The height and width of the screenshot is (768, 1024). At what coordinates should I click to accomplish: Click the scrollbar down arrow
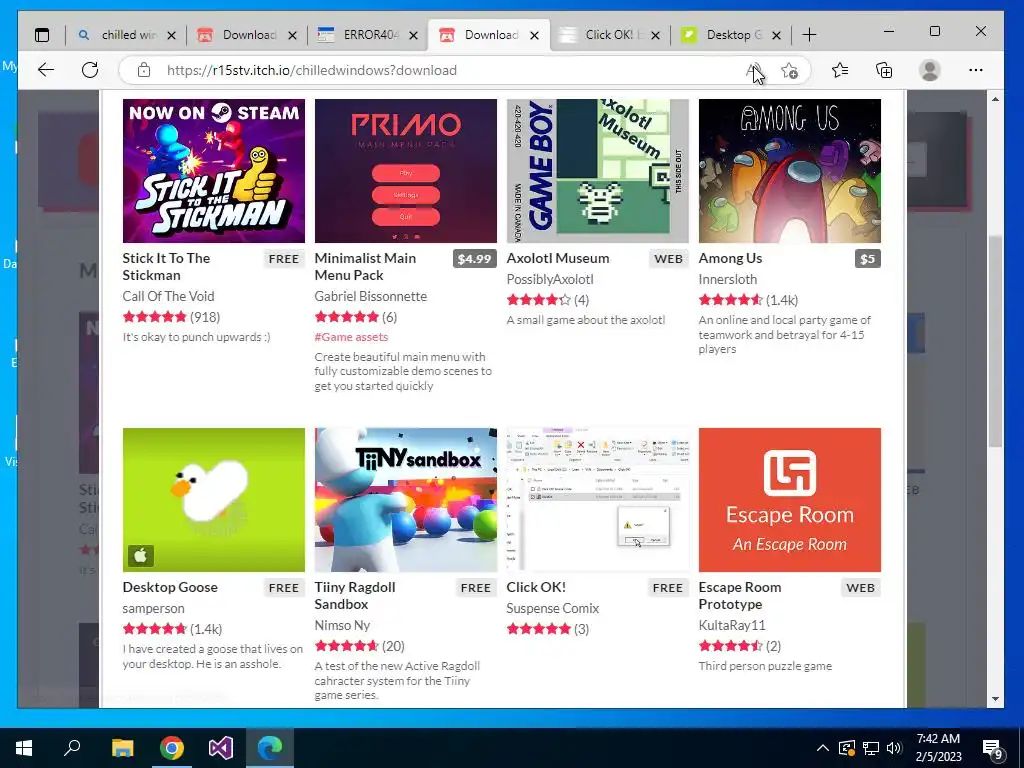tap(995, 699)
